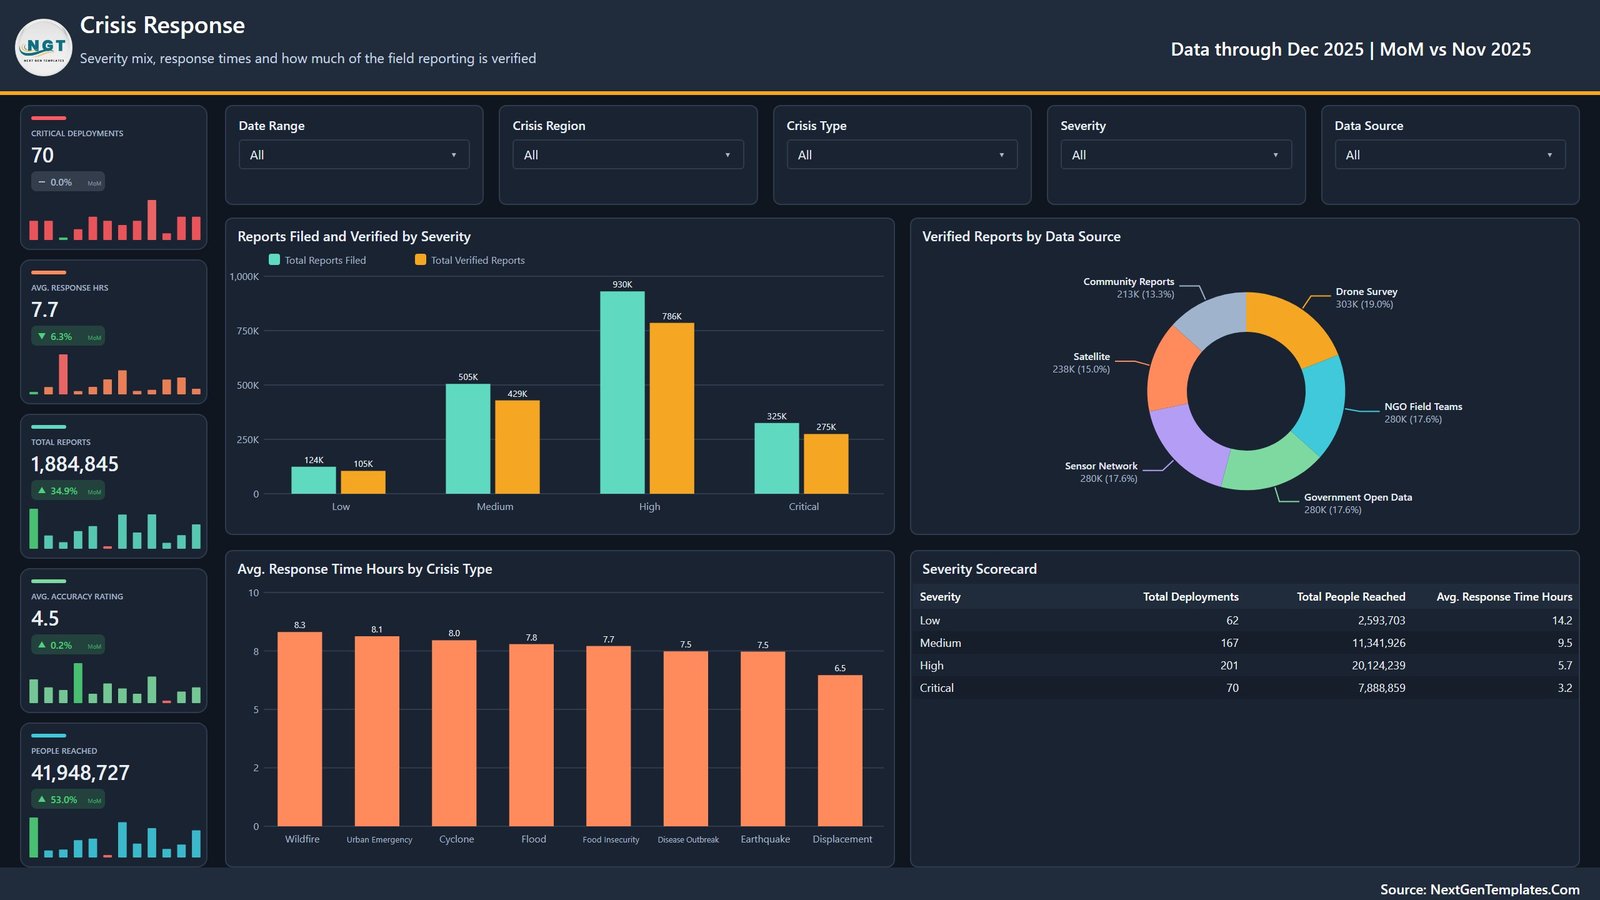Viewport: 1600px width, 900px height.
Task: Select the High row in Severity Scorecard
Action: coord(1245,665)
